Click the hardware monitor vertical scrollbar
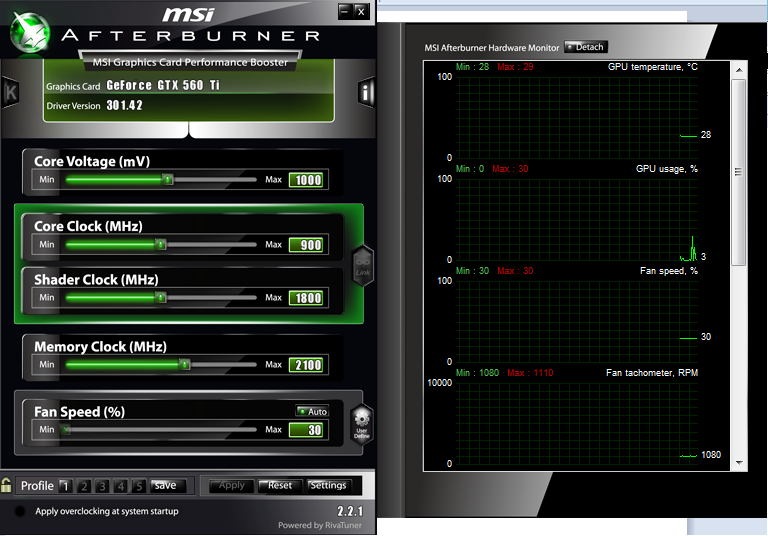This screenshot has width=768, height=536. (739, 170)
